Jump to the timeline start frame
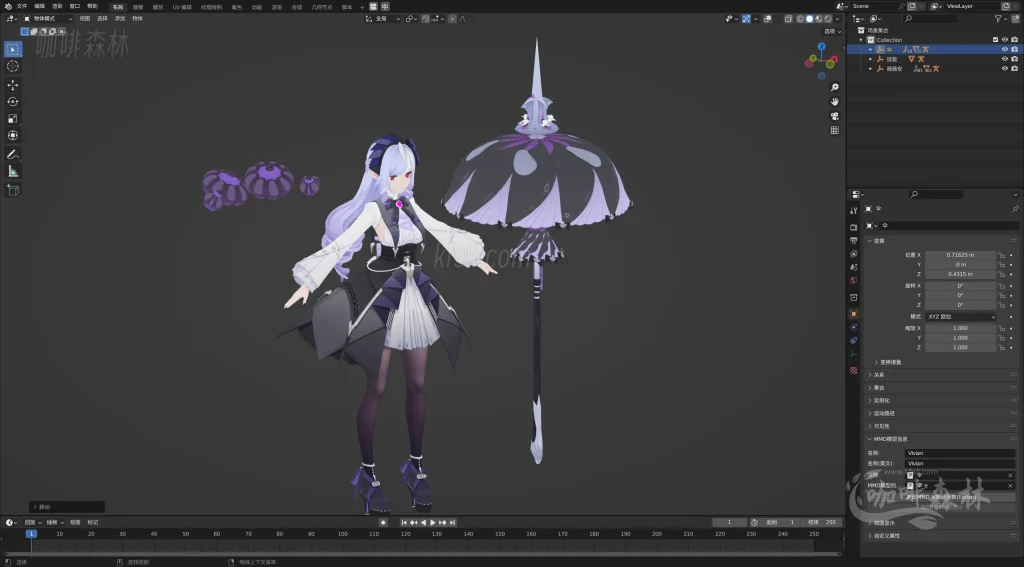The height and width of the screenshot is (567, 1024). [x=404, y=523]
